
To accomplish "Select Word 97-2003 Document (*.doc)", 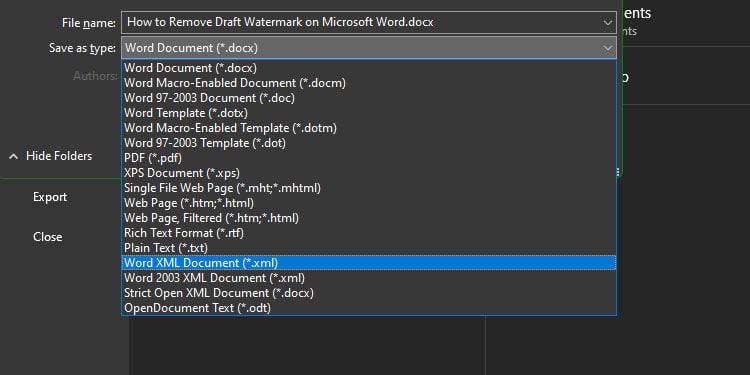I will (x=369, y=98).
